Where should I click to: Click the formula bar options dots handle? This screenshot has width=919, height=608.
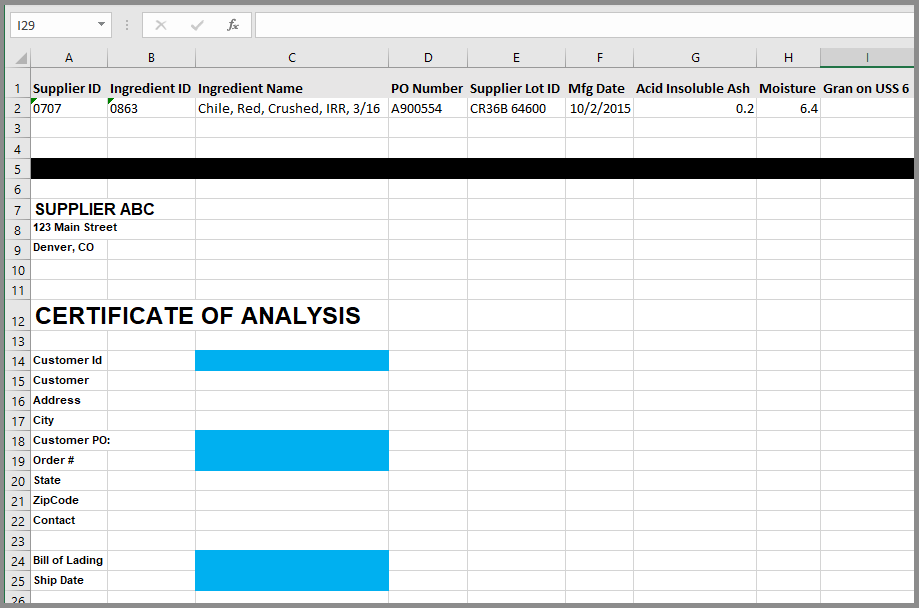click(x=127, y=25)
